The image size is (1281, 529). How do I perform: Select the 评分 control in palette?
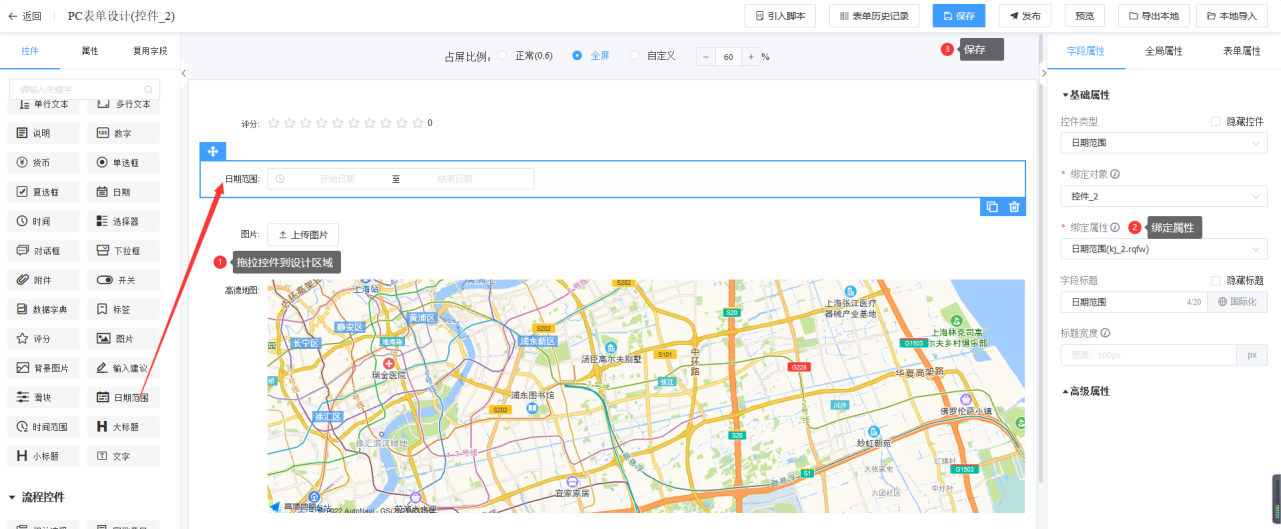[43, 339]
